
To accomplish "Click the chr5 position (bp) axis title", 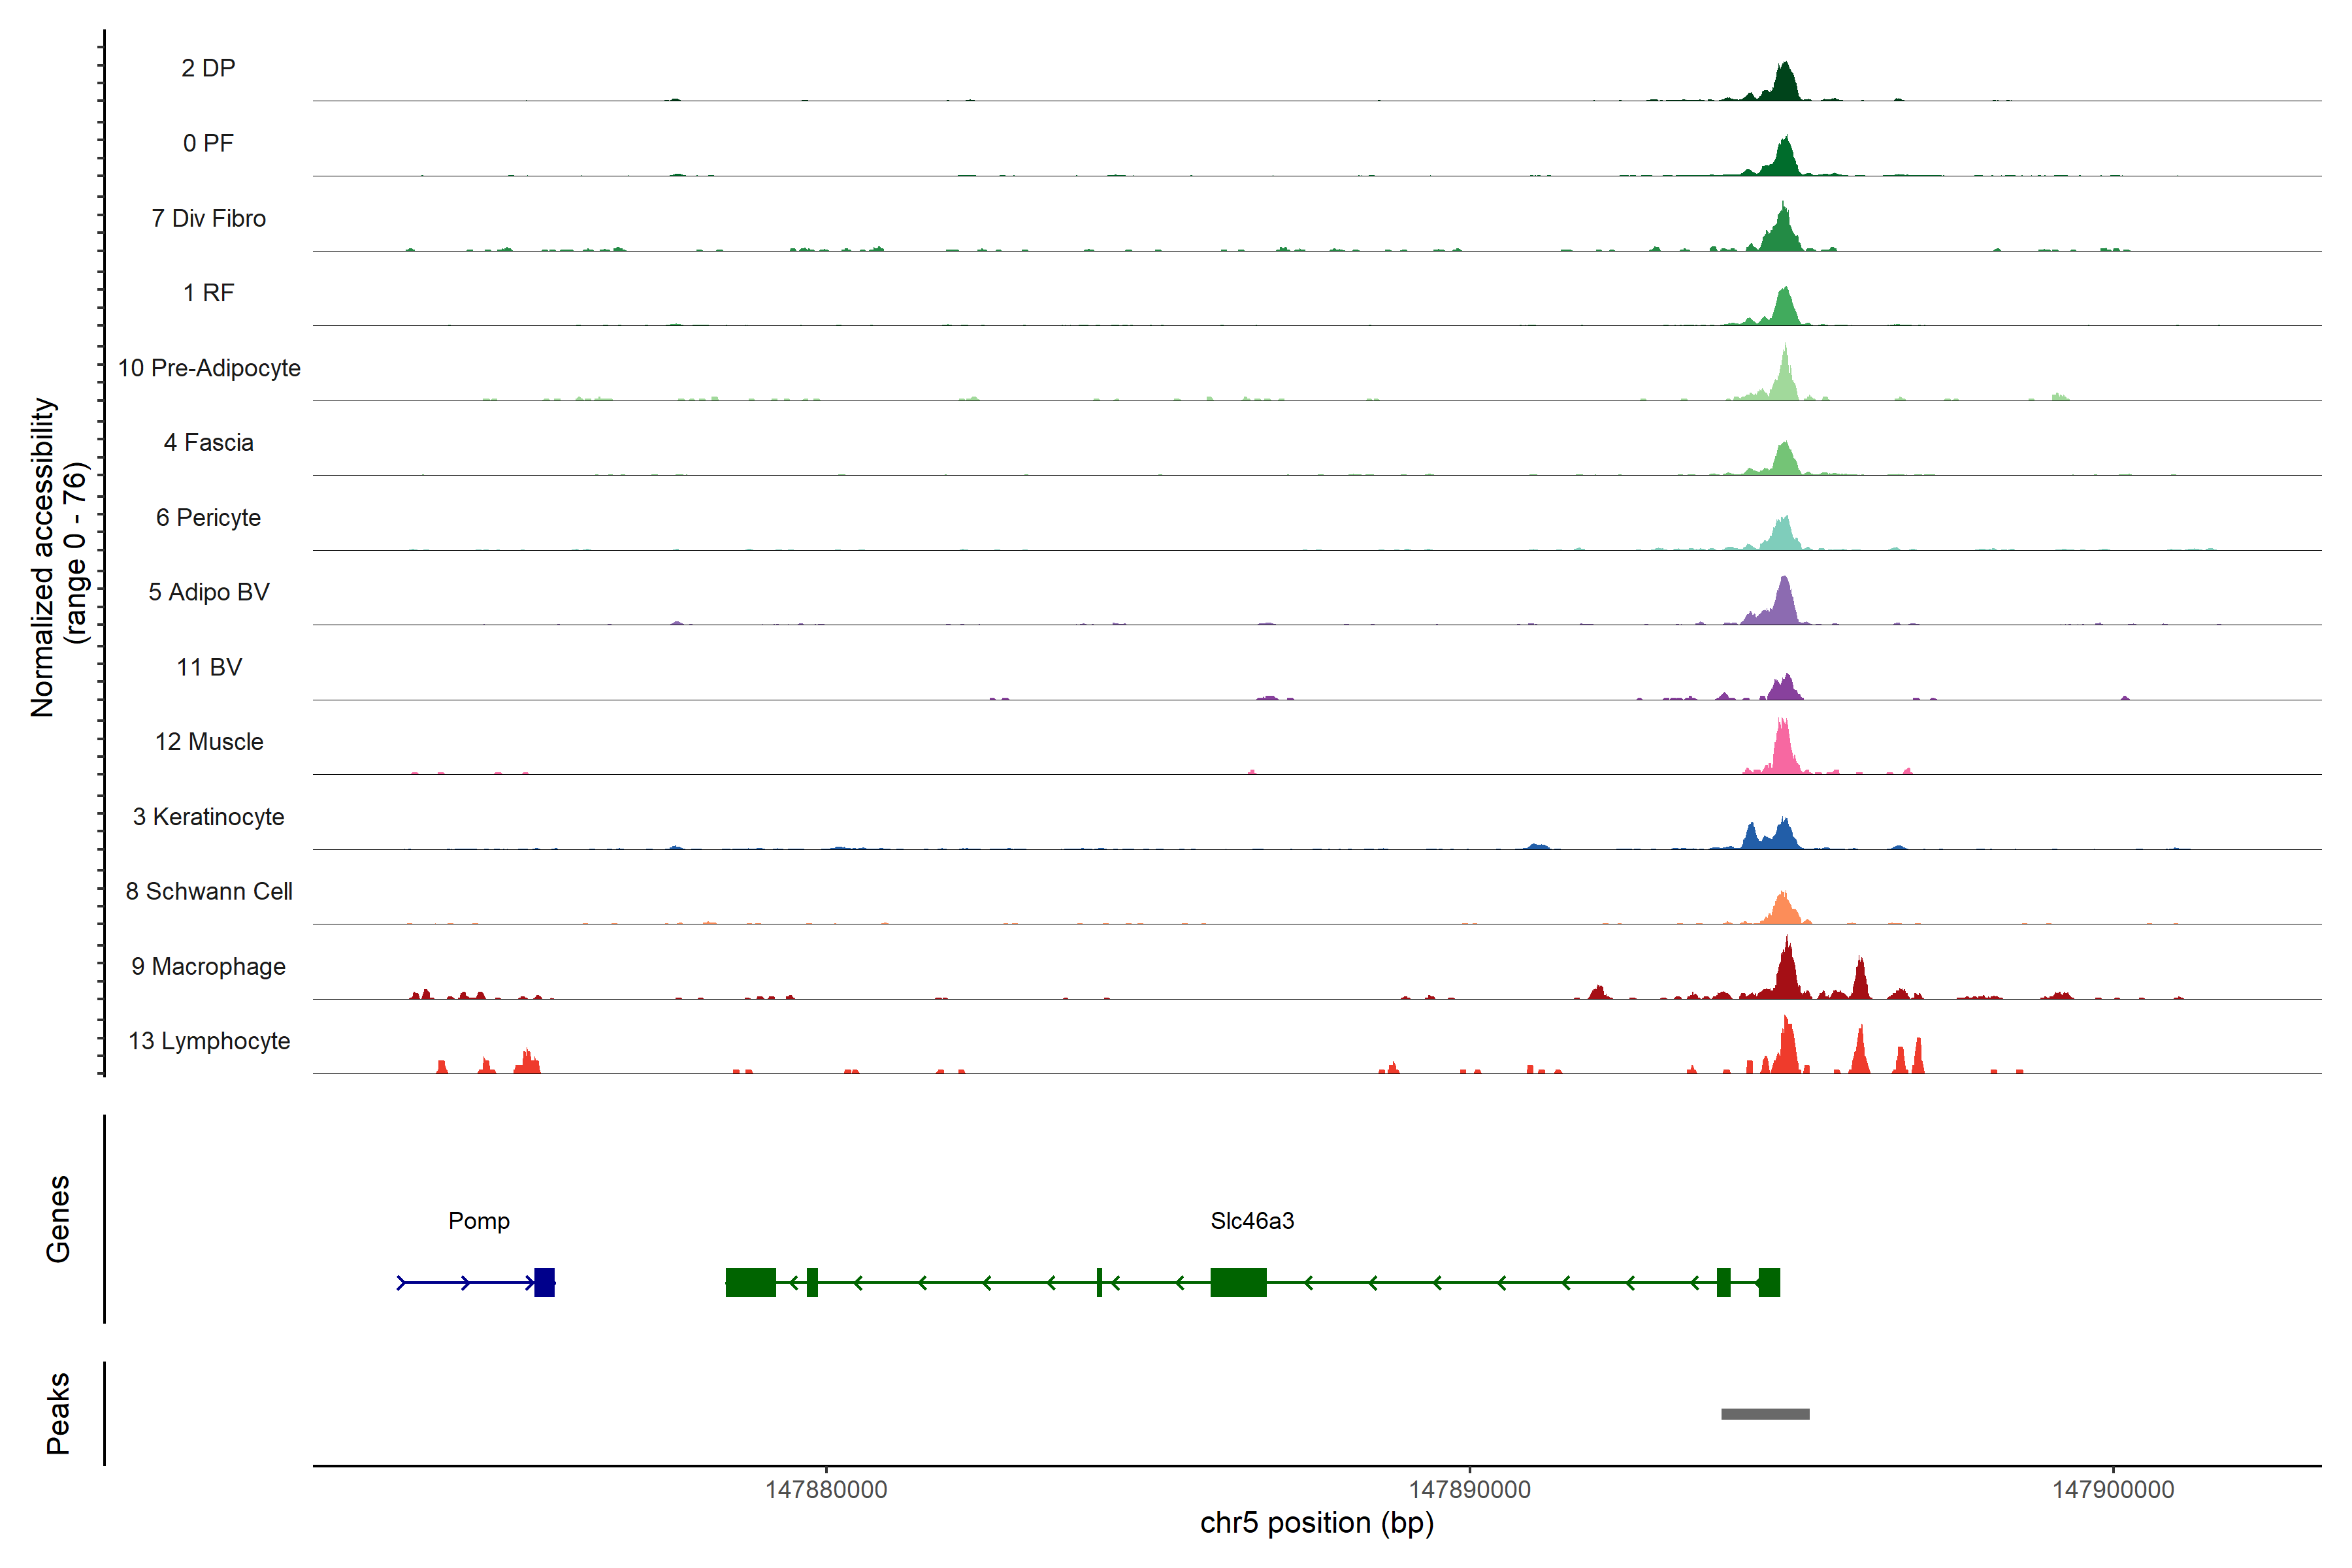I will 1316,1523.
